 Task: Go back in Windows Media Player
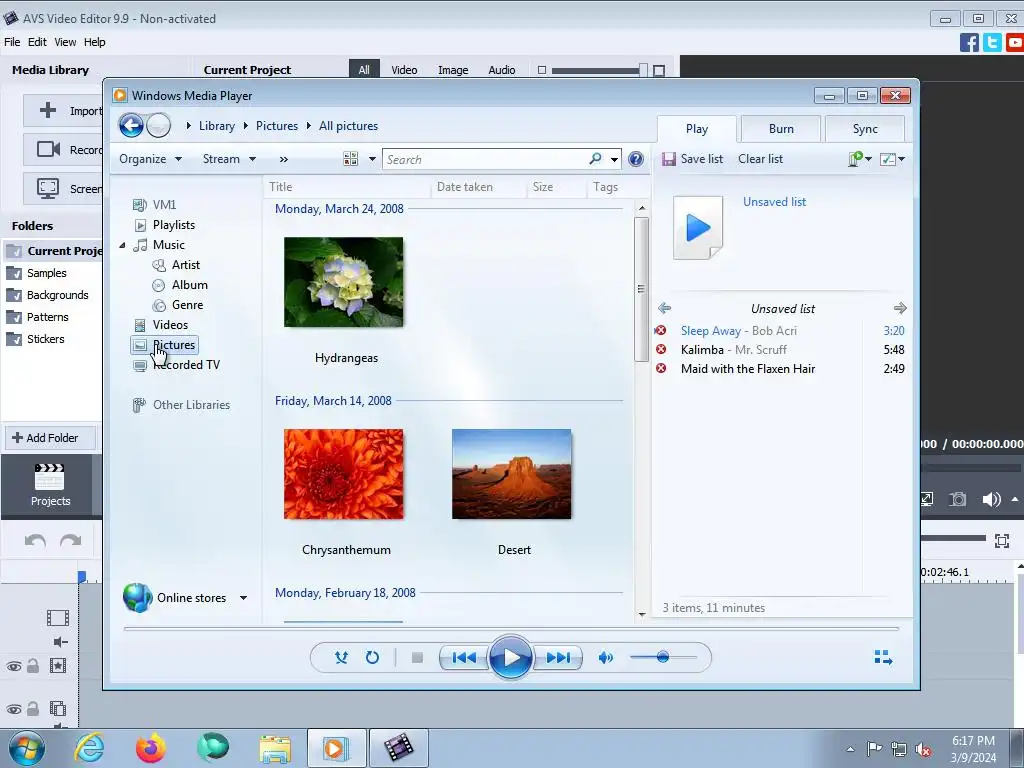click(131, 125)
